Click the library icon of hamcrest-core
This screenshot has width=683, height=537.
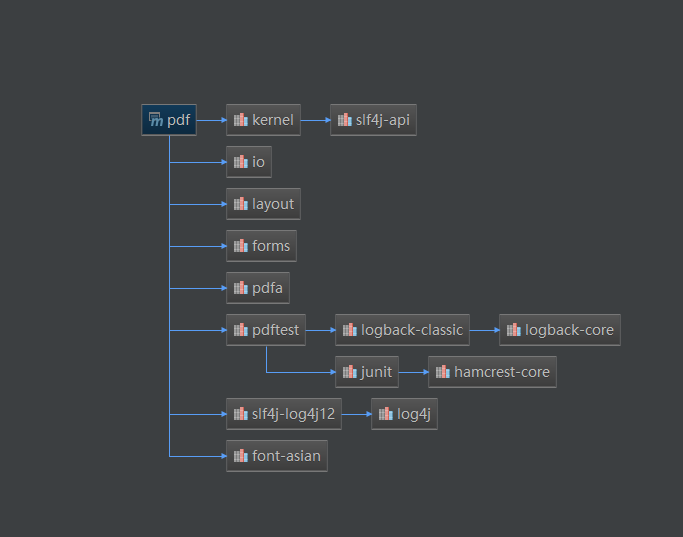(x=443, y=372)
